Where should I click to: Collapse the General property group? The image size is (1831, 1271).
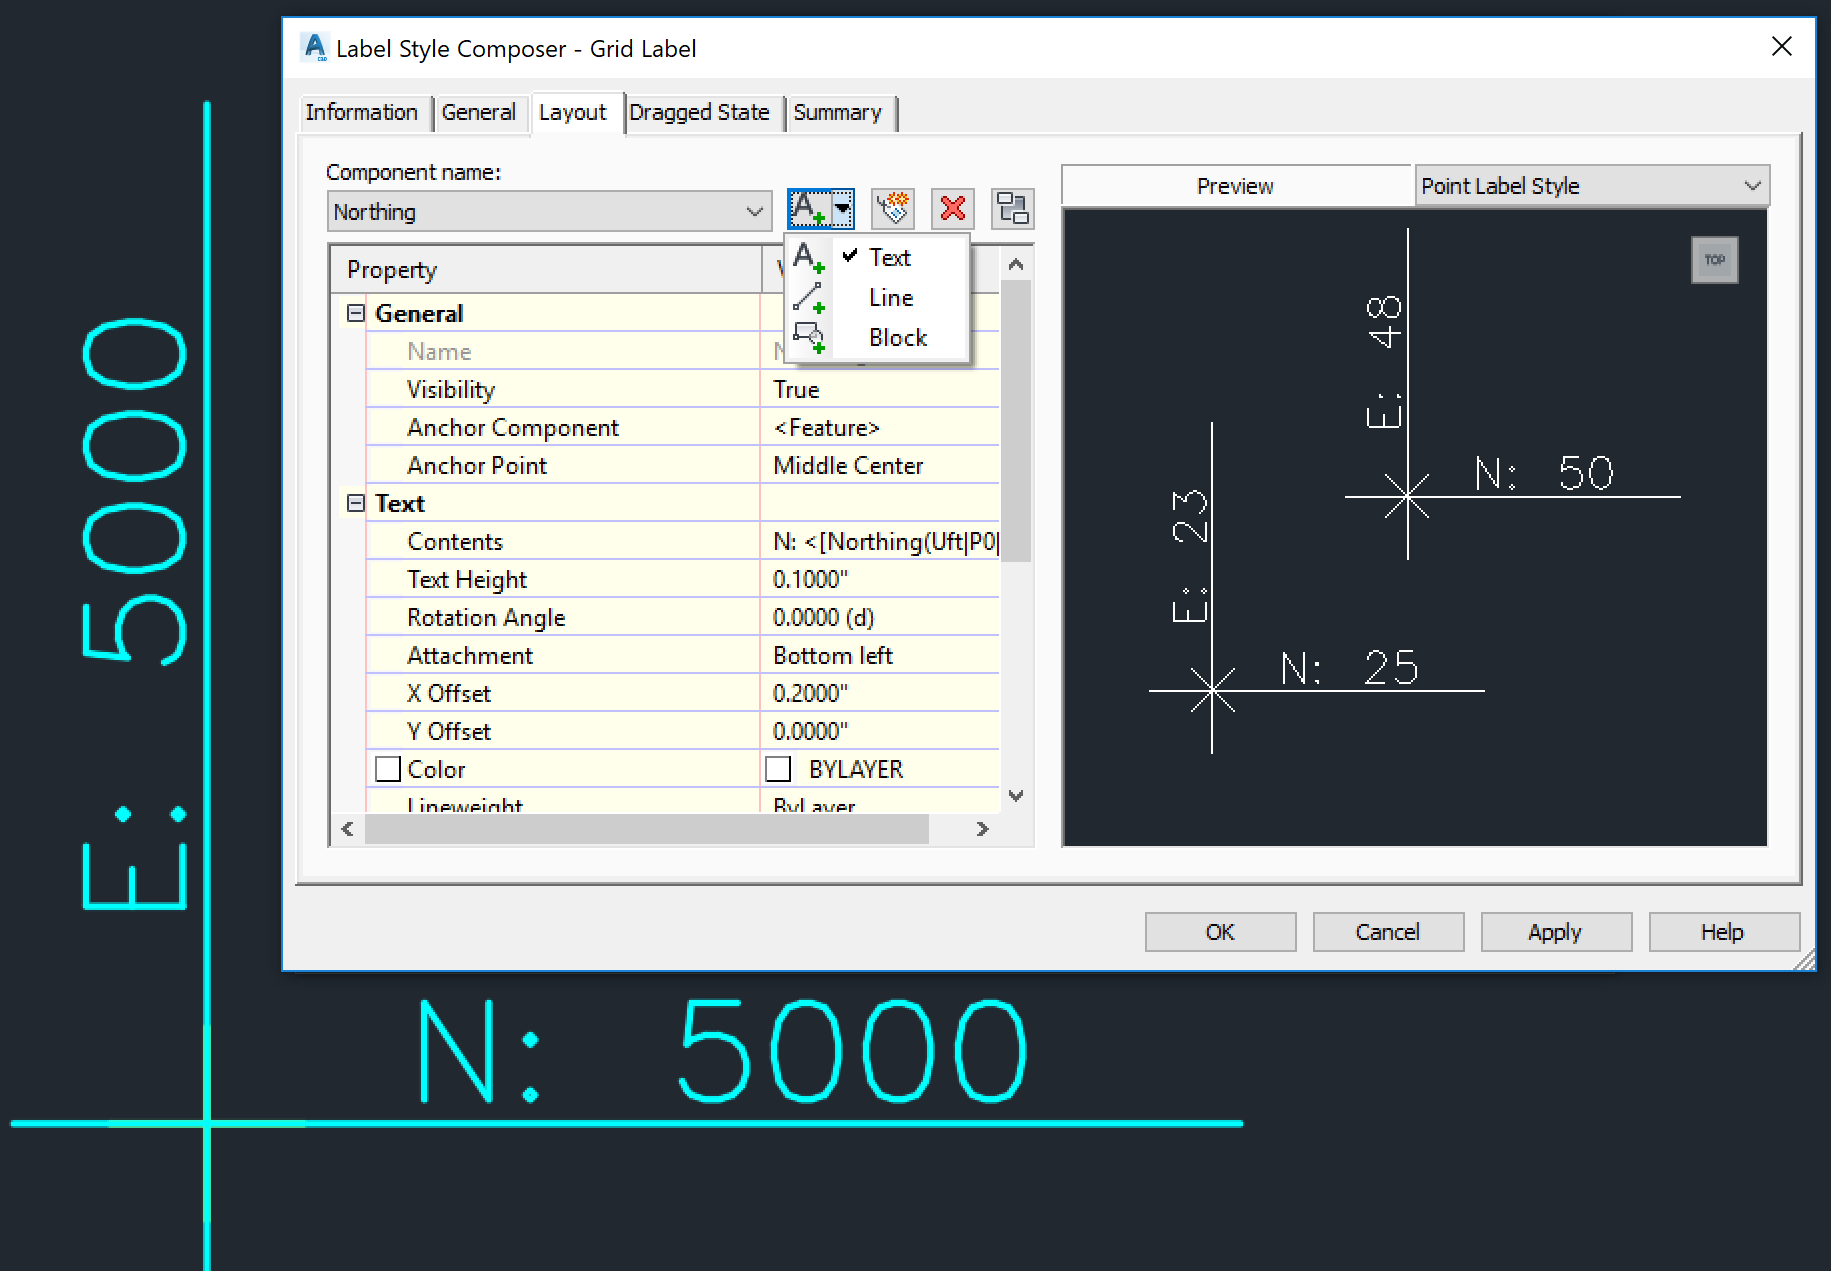point(355,313)
